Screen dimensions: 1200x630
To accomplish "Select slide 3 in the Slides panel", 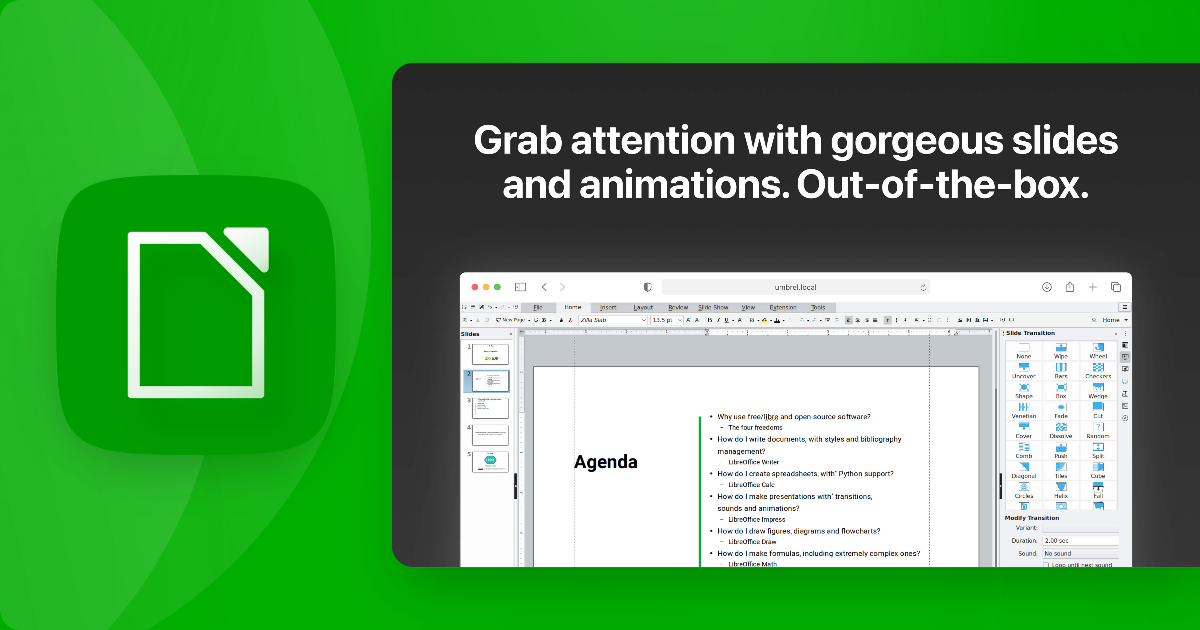I will click(490, 407).
